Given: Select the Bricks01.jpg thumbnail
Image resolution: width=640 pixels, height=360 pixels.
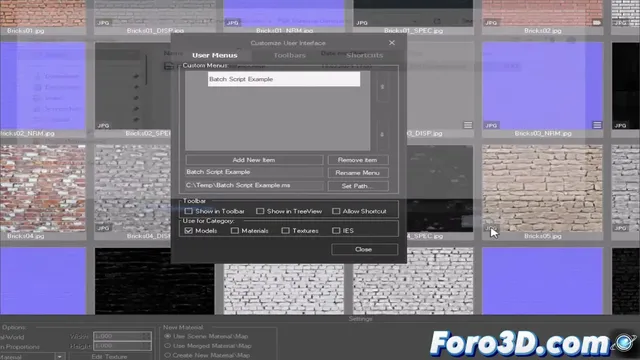Looking at the screenshot, I should 42,13.
